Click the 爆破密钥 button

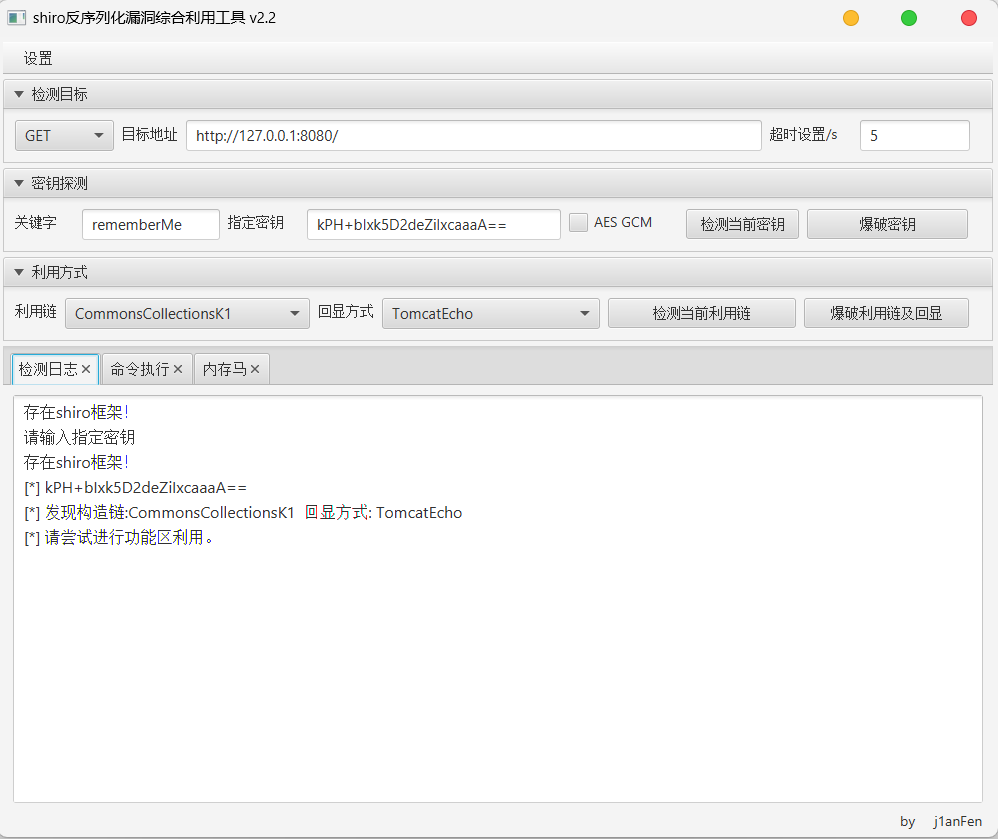[887, 225]
